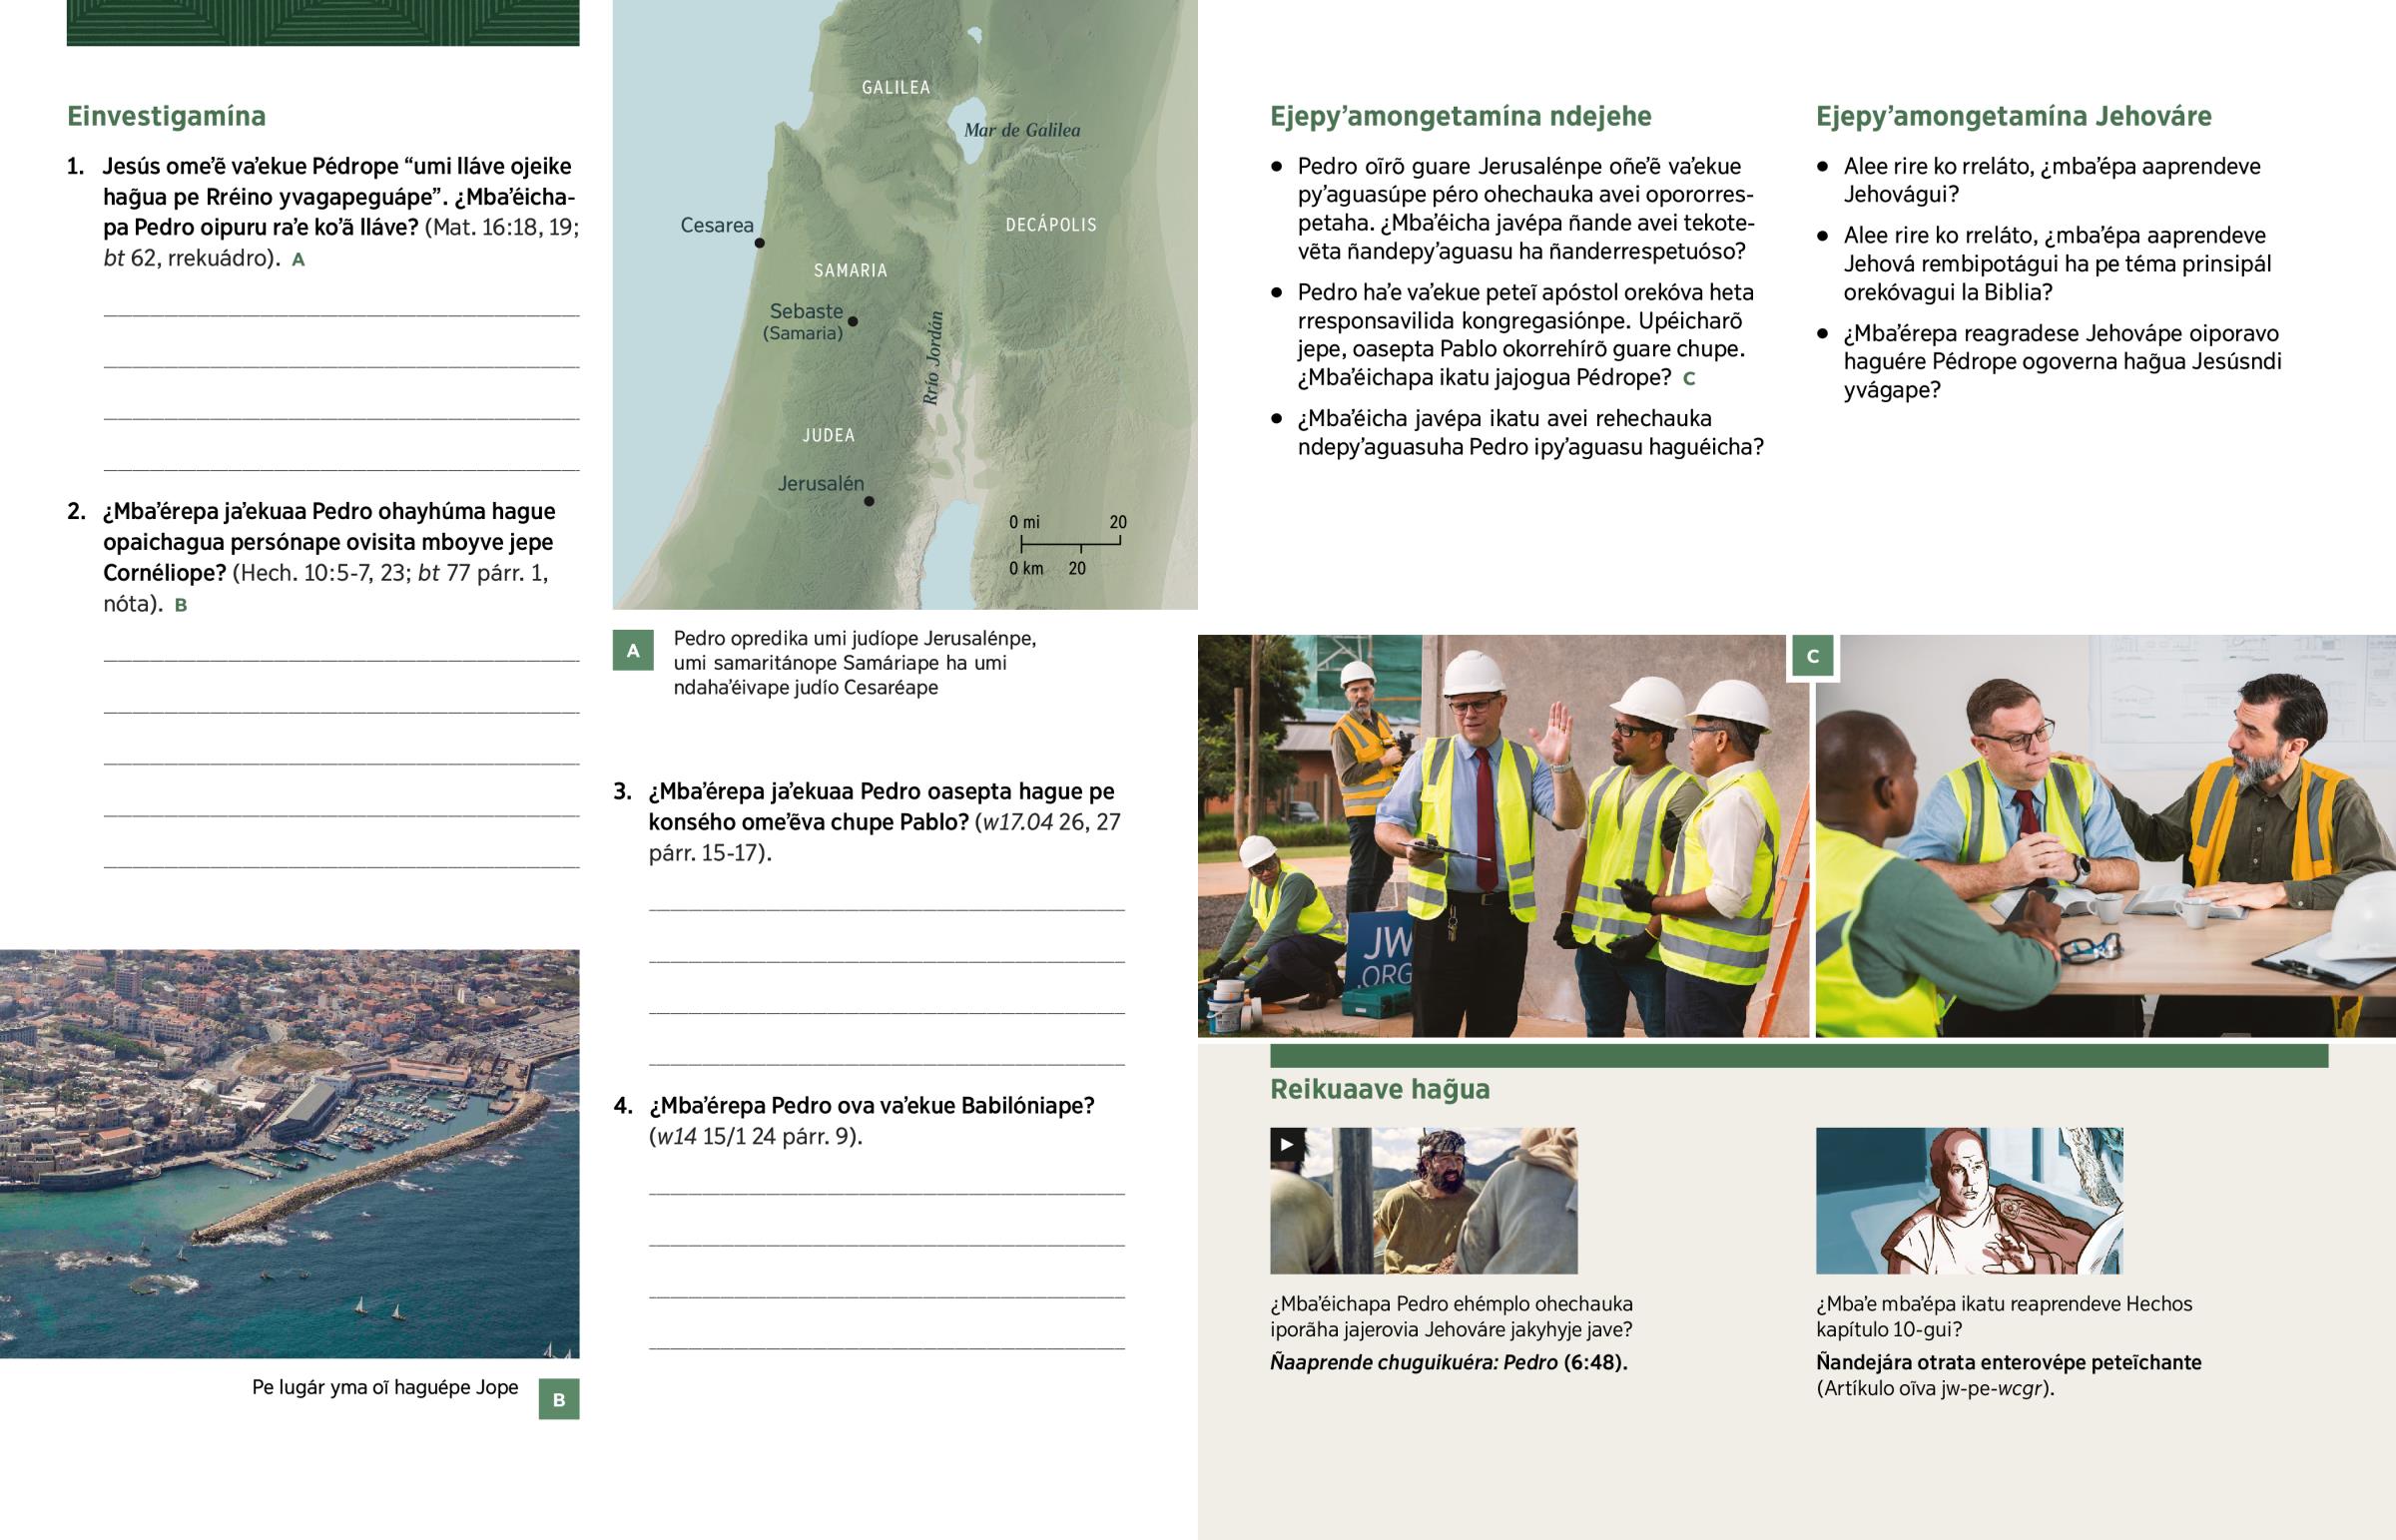Click the green B marker near Jope photo

(559, 1400)
